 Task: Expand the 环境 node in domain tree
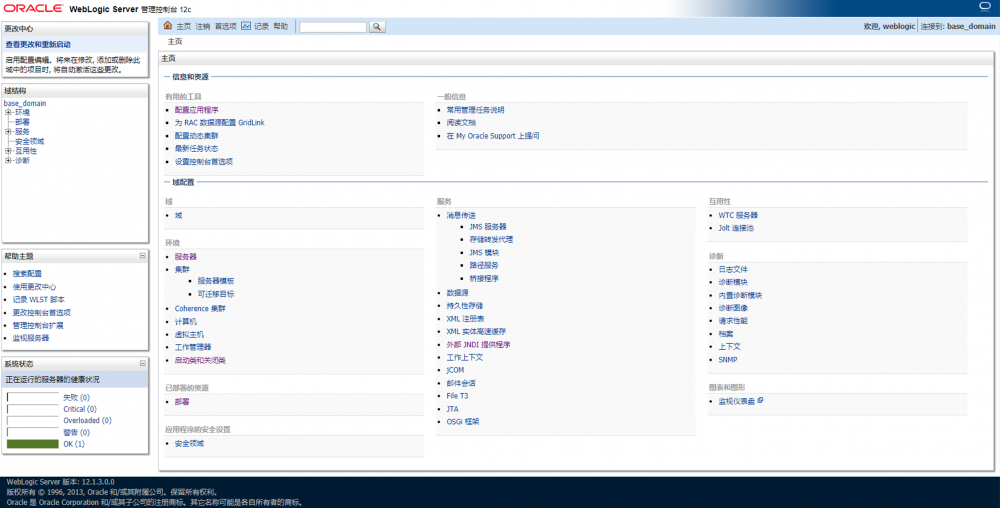(8, 112)
